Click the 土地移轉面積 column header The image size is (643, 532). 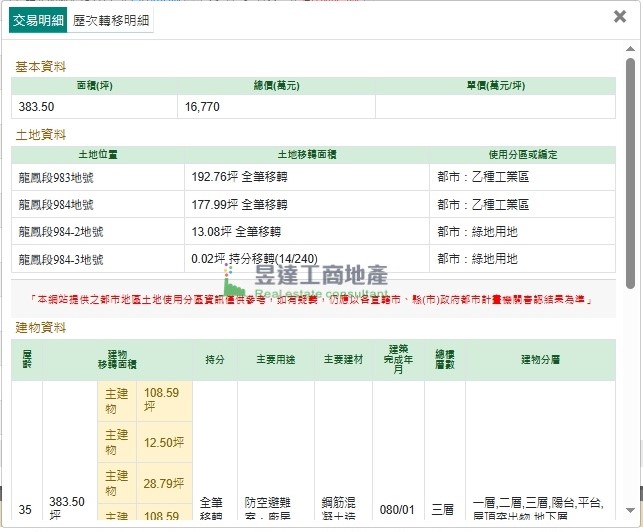pyautogui.click(x=306, y=155)
